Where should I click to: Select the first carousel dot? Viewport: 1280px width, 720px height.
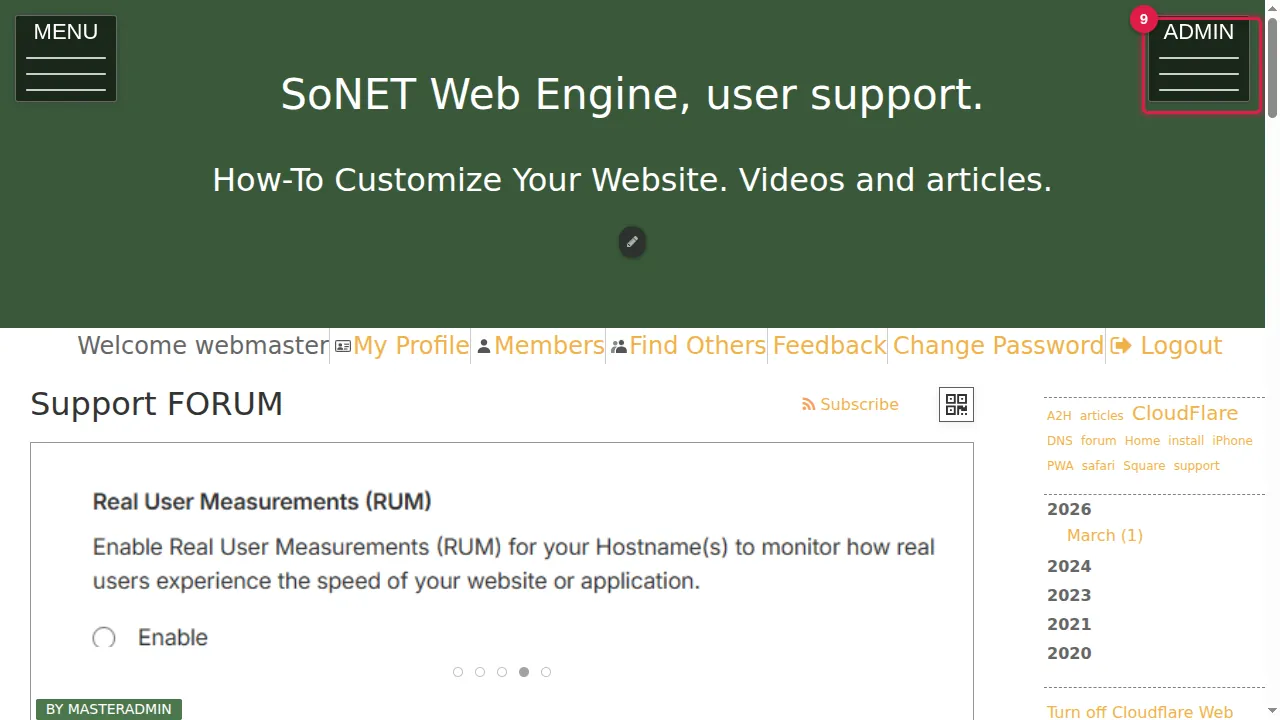[458, 672]
